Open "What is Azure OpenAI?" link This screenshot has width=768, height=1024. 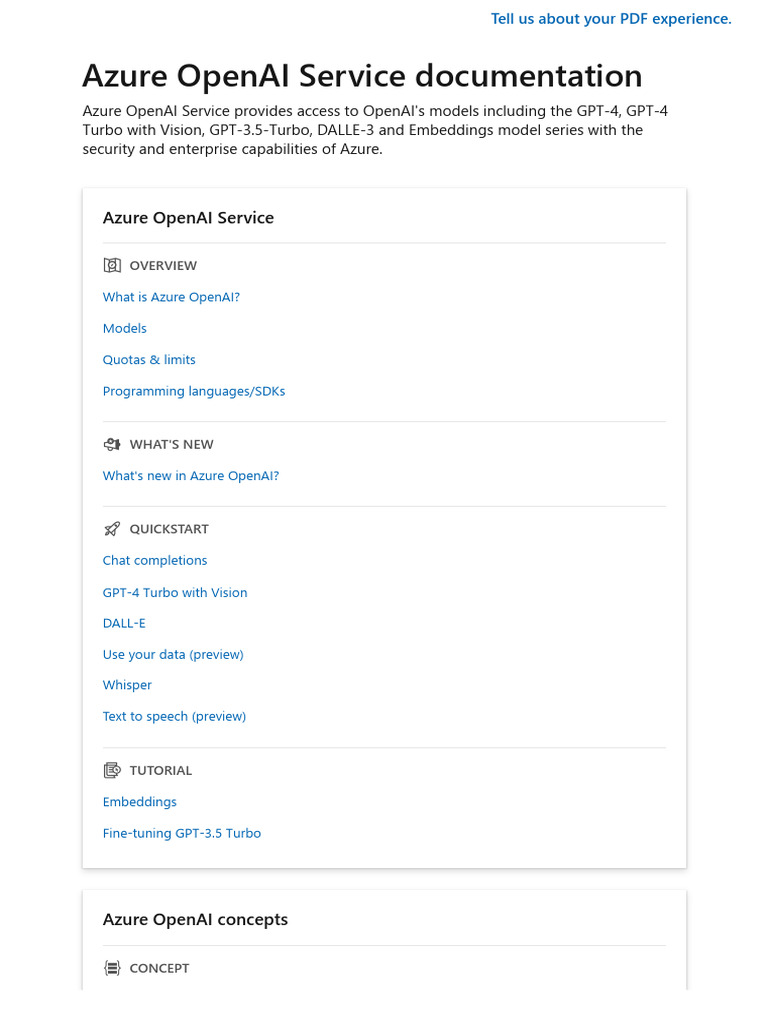[171, 297]
